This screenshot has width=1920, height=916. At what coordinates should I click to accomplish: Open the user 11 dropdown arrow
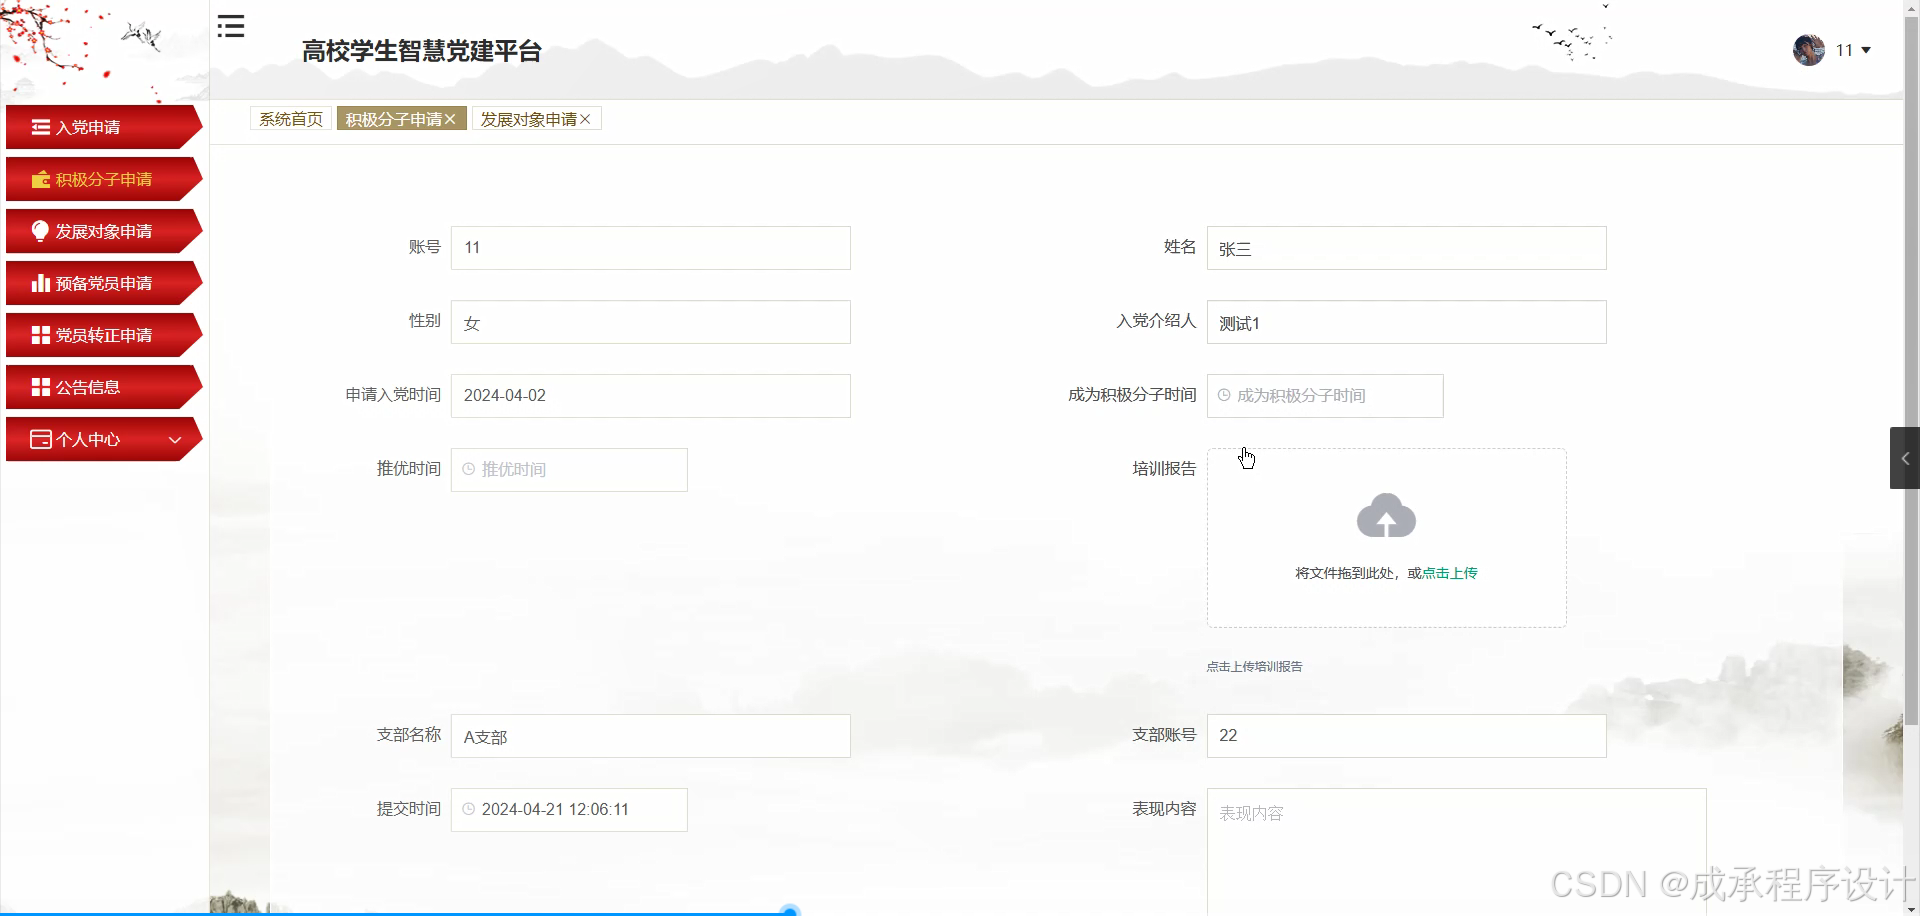point(1866,50)
